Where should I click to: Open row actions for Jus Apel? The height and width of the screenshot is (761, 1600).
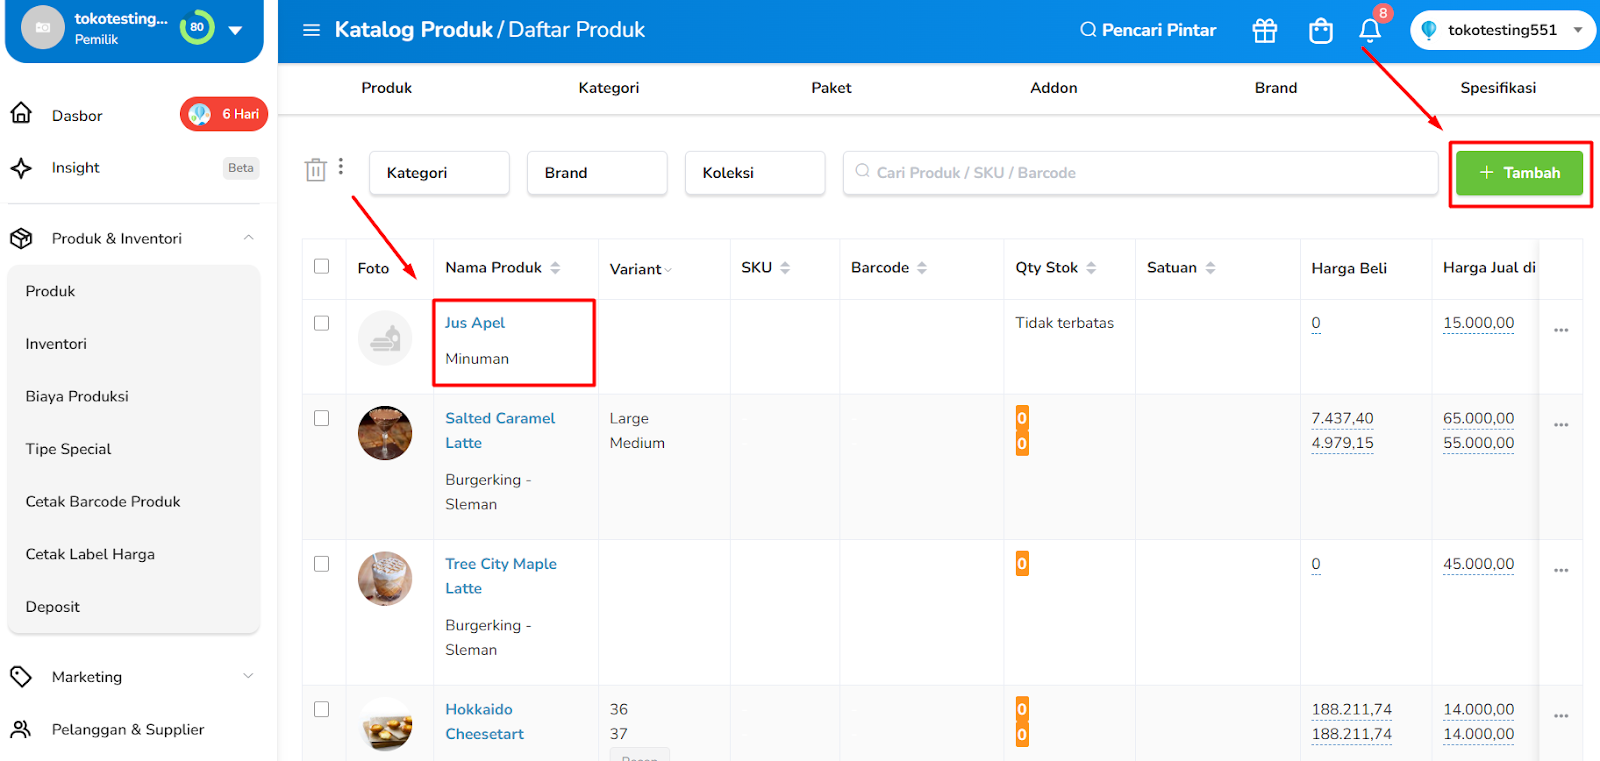tap(1561, 330)
